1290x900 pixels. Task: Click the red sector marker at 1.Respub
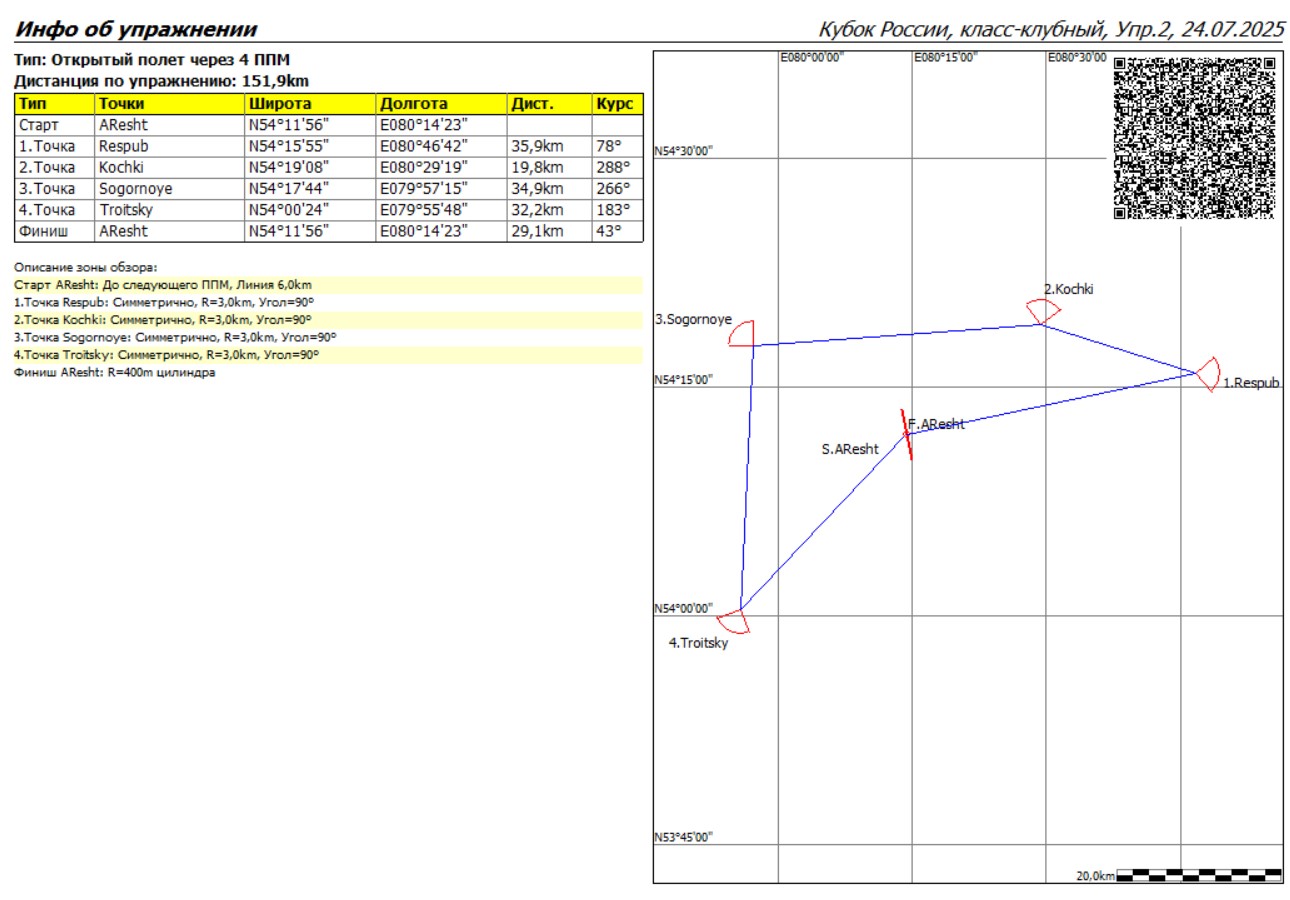click(1208, 373)
